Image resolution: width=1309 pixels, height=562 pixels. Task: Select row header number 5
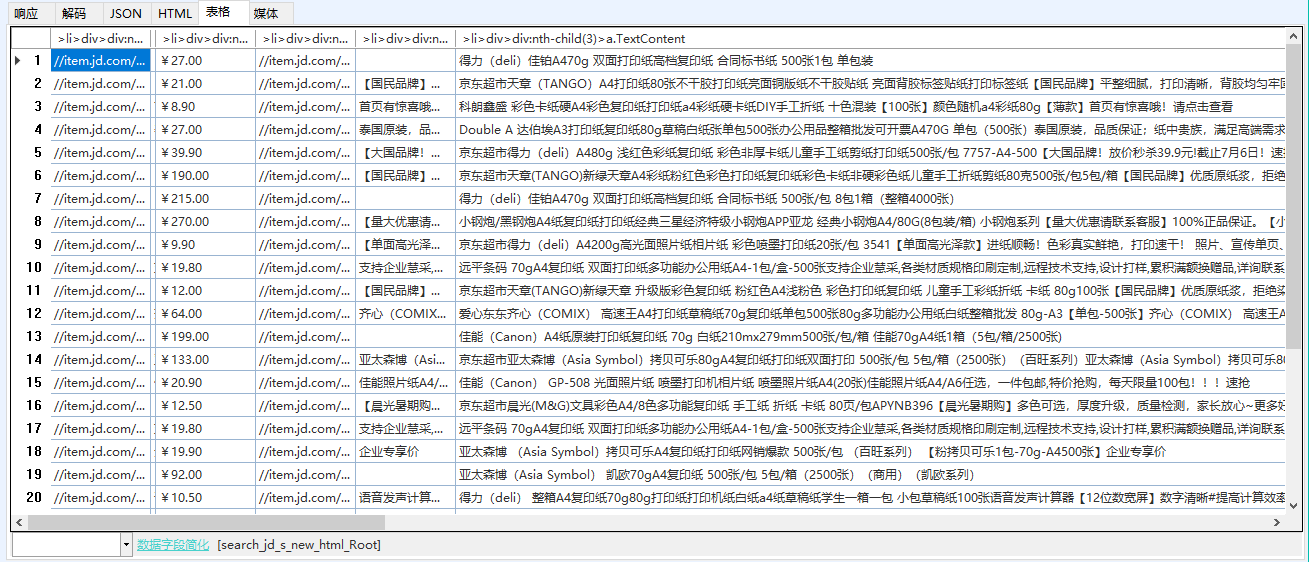pyautogui.click(x=31, y=153)
